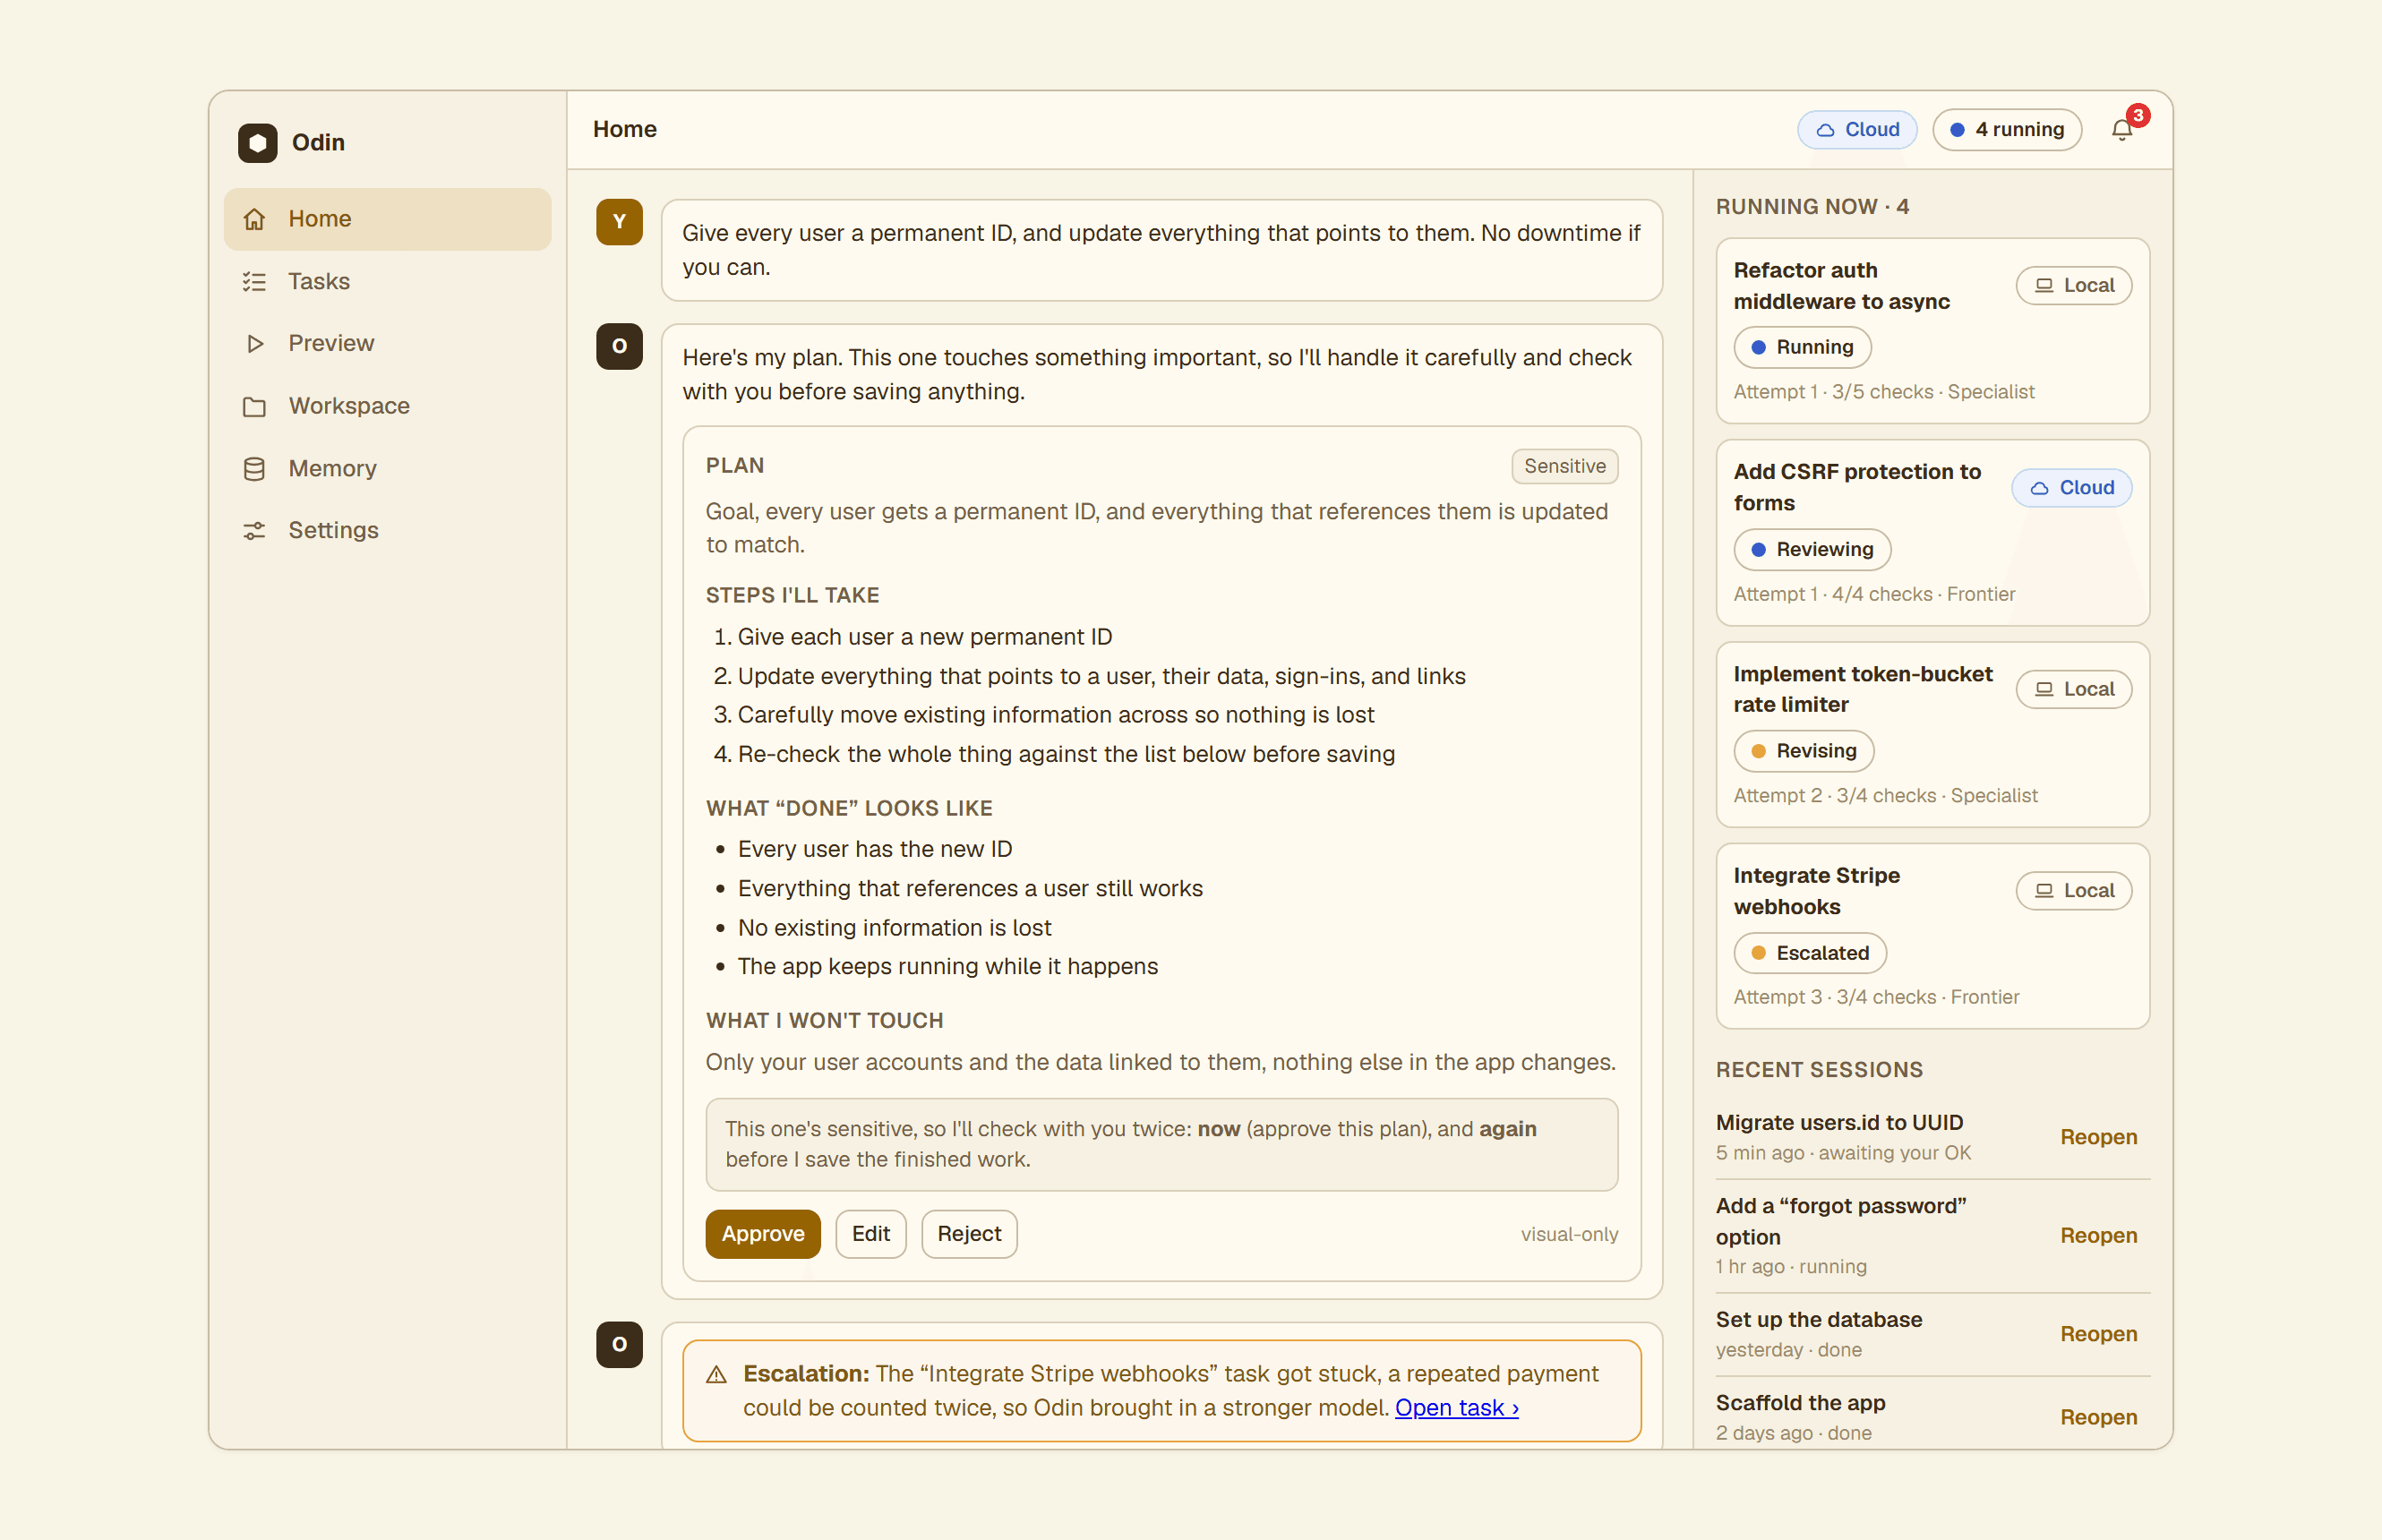
Task: Reopen Set up the database session
Action: click(2098, 1335)
